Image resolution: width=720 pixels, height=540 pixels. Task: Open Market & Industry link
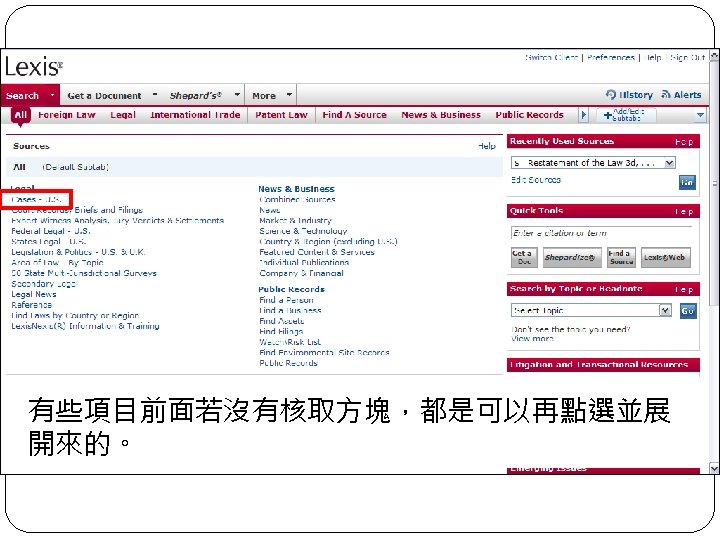[x=295, y=220]
